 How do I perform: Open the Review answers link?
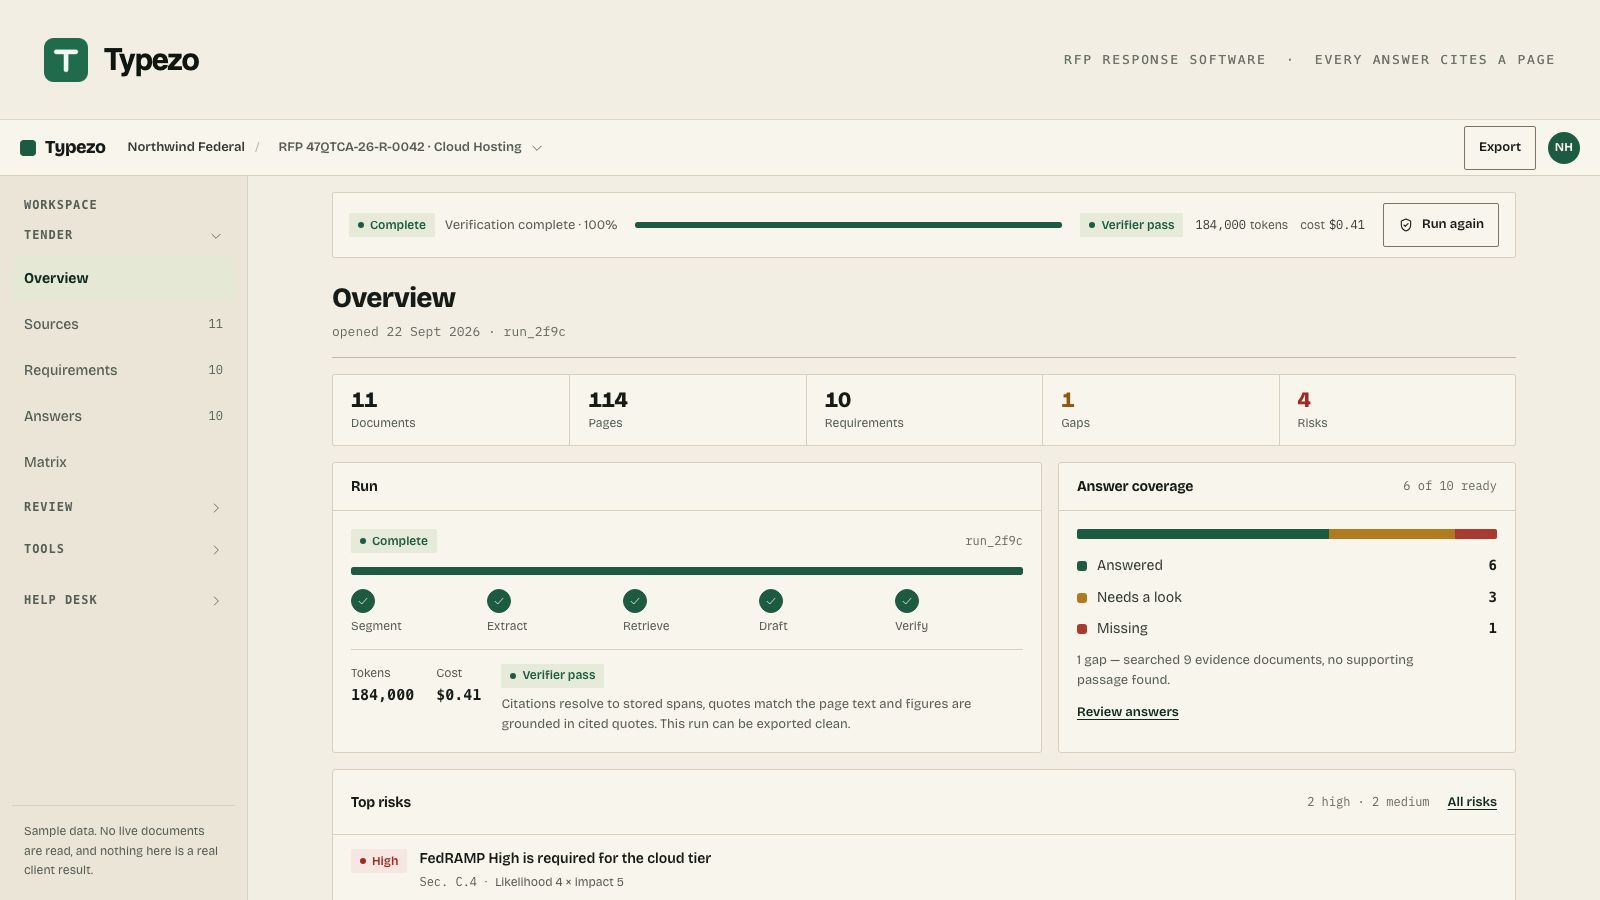pos(1128,712)
